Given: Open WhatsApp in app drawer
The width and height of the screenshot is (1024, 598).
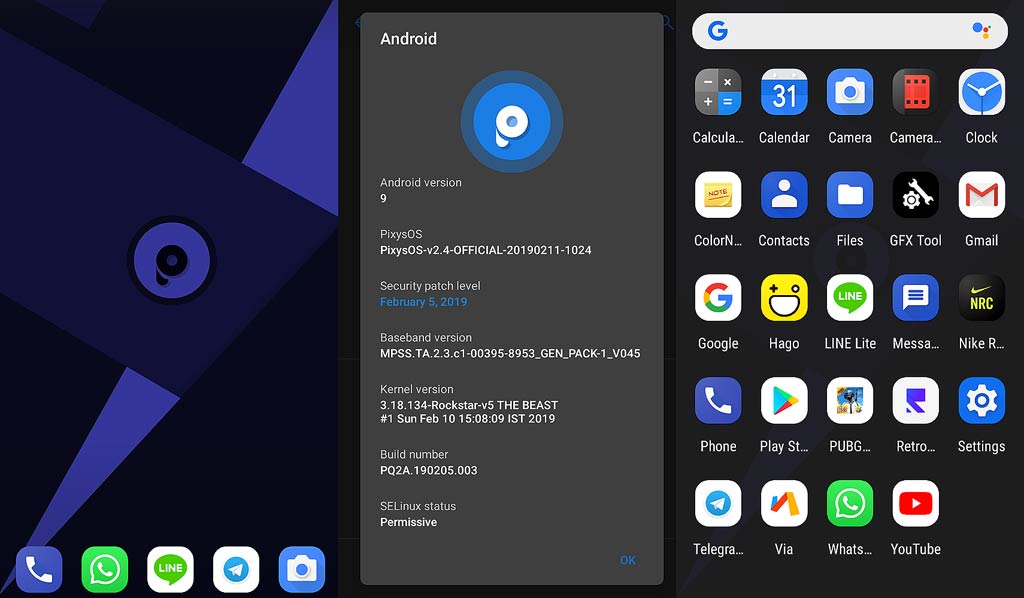Looking at the screenshot, I should (x=850, y=503).
